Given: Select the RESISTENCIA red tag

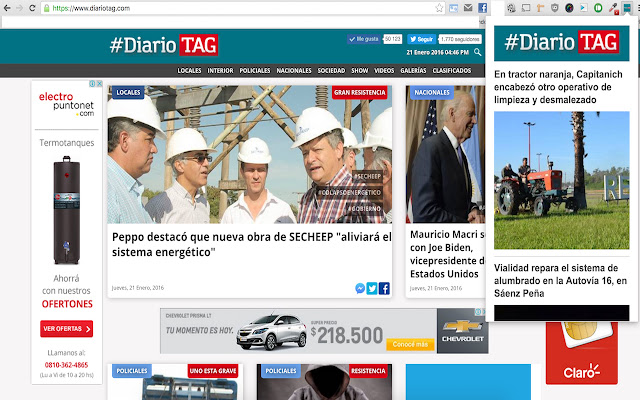Looking at the screenshot, I should coord(368,371).
